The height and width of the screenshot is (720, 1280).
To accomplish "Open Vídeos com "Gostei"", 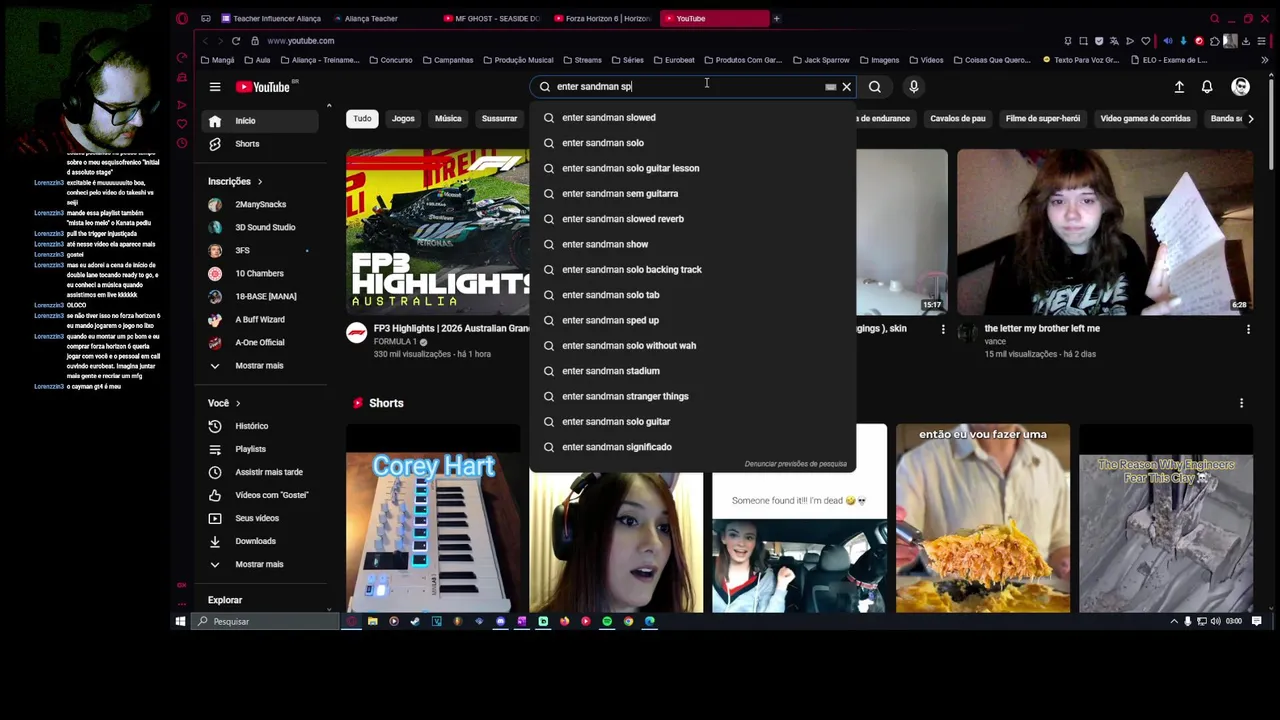I will [262, 495].
